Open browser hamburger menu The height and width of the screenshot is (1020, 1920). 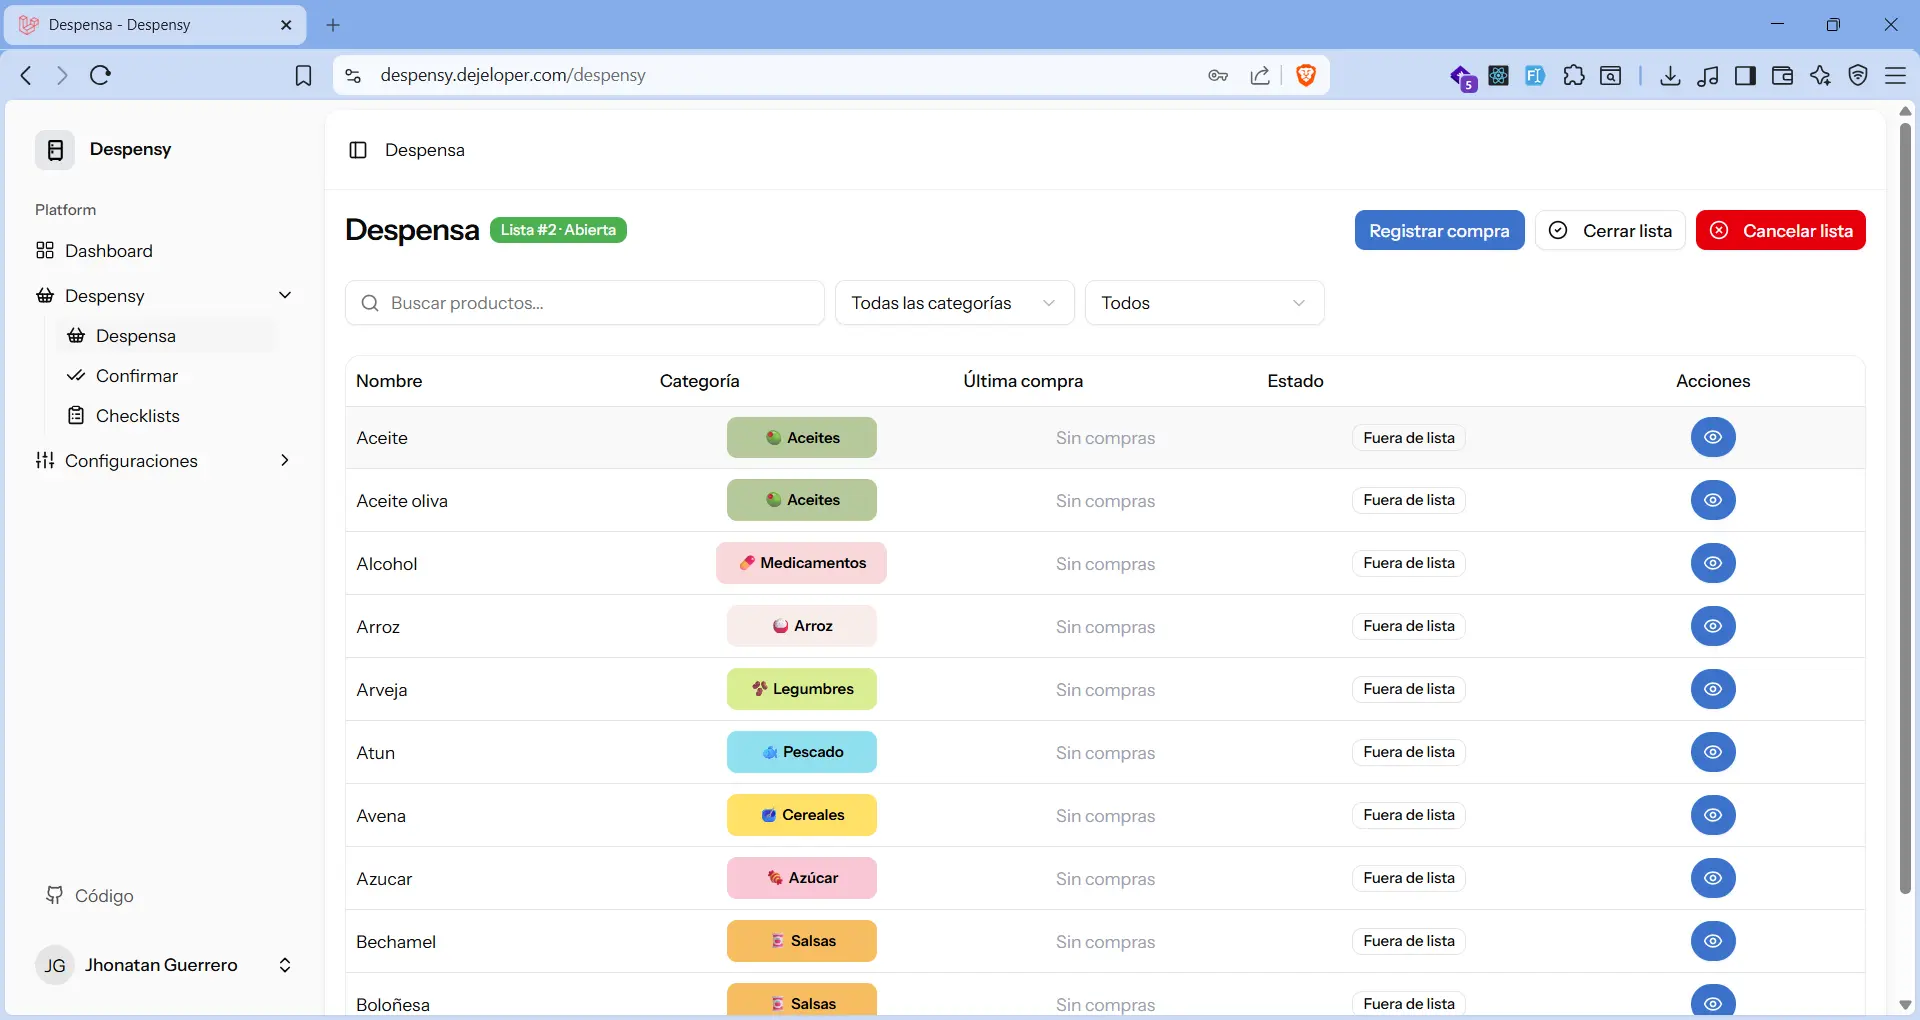(1895, 76)
